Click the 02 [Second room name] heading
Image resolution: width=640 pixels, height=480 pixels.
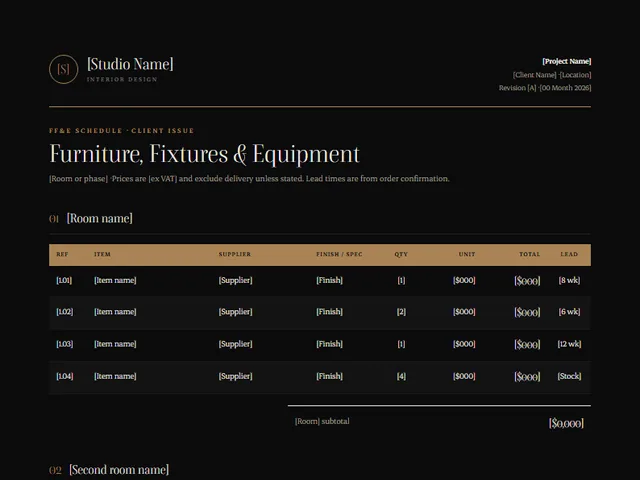pyautogui.click(x=109, y=470)
